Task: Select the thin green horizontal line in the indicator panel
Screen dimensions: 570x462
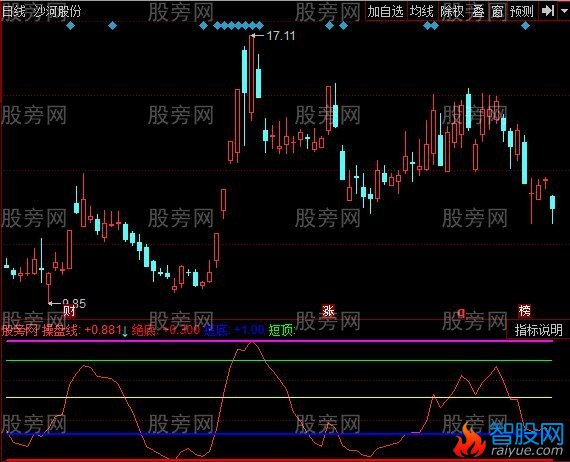Action: [279, 361]
